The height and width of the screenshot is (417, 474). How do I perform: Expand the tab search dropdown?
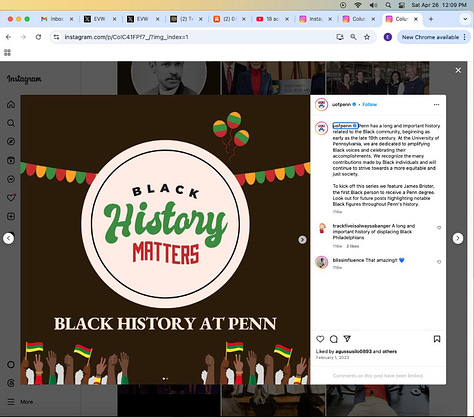click(465, 19)
